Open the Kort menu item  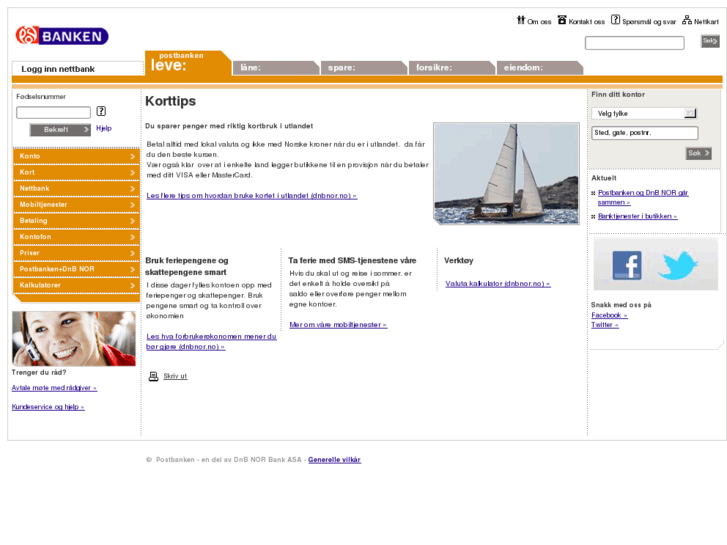(x=77, y=173)
